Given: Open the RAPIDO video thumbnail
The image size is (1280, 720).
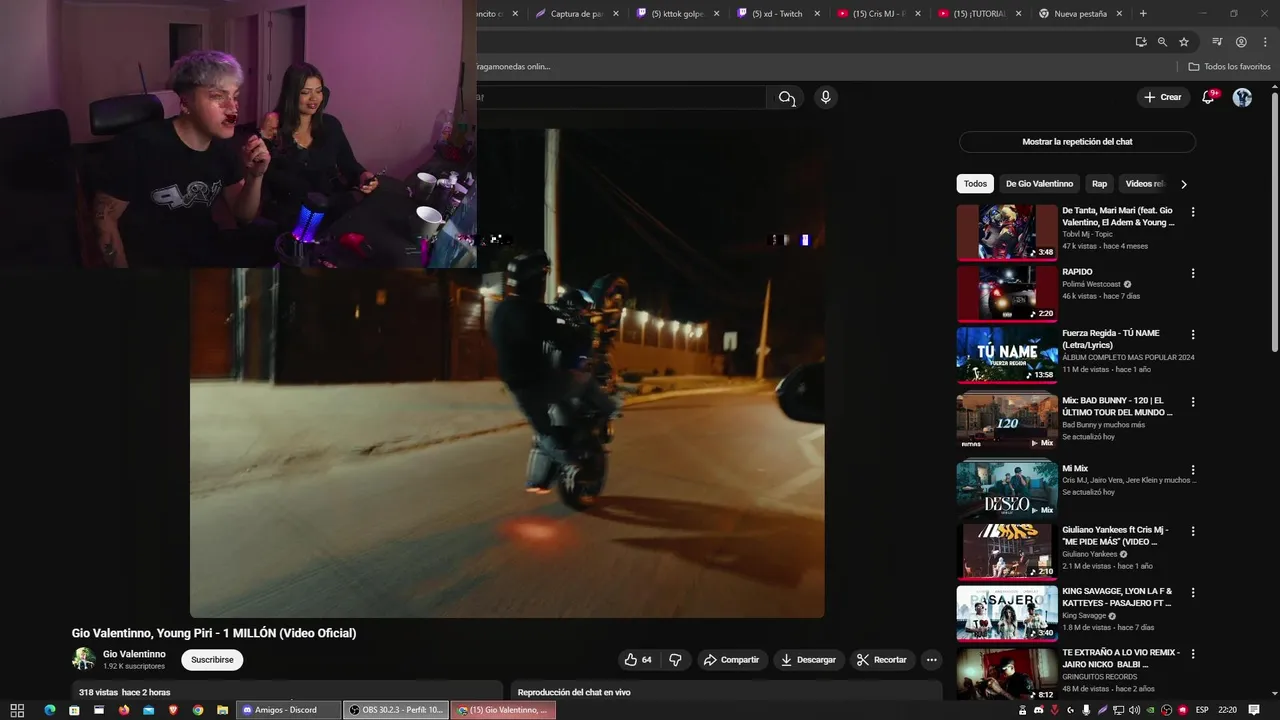Looking at the screenshot, I should 1007,294.
